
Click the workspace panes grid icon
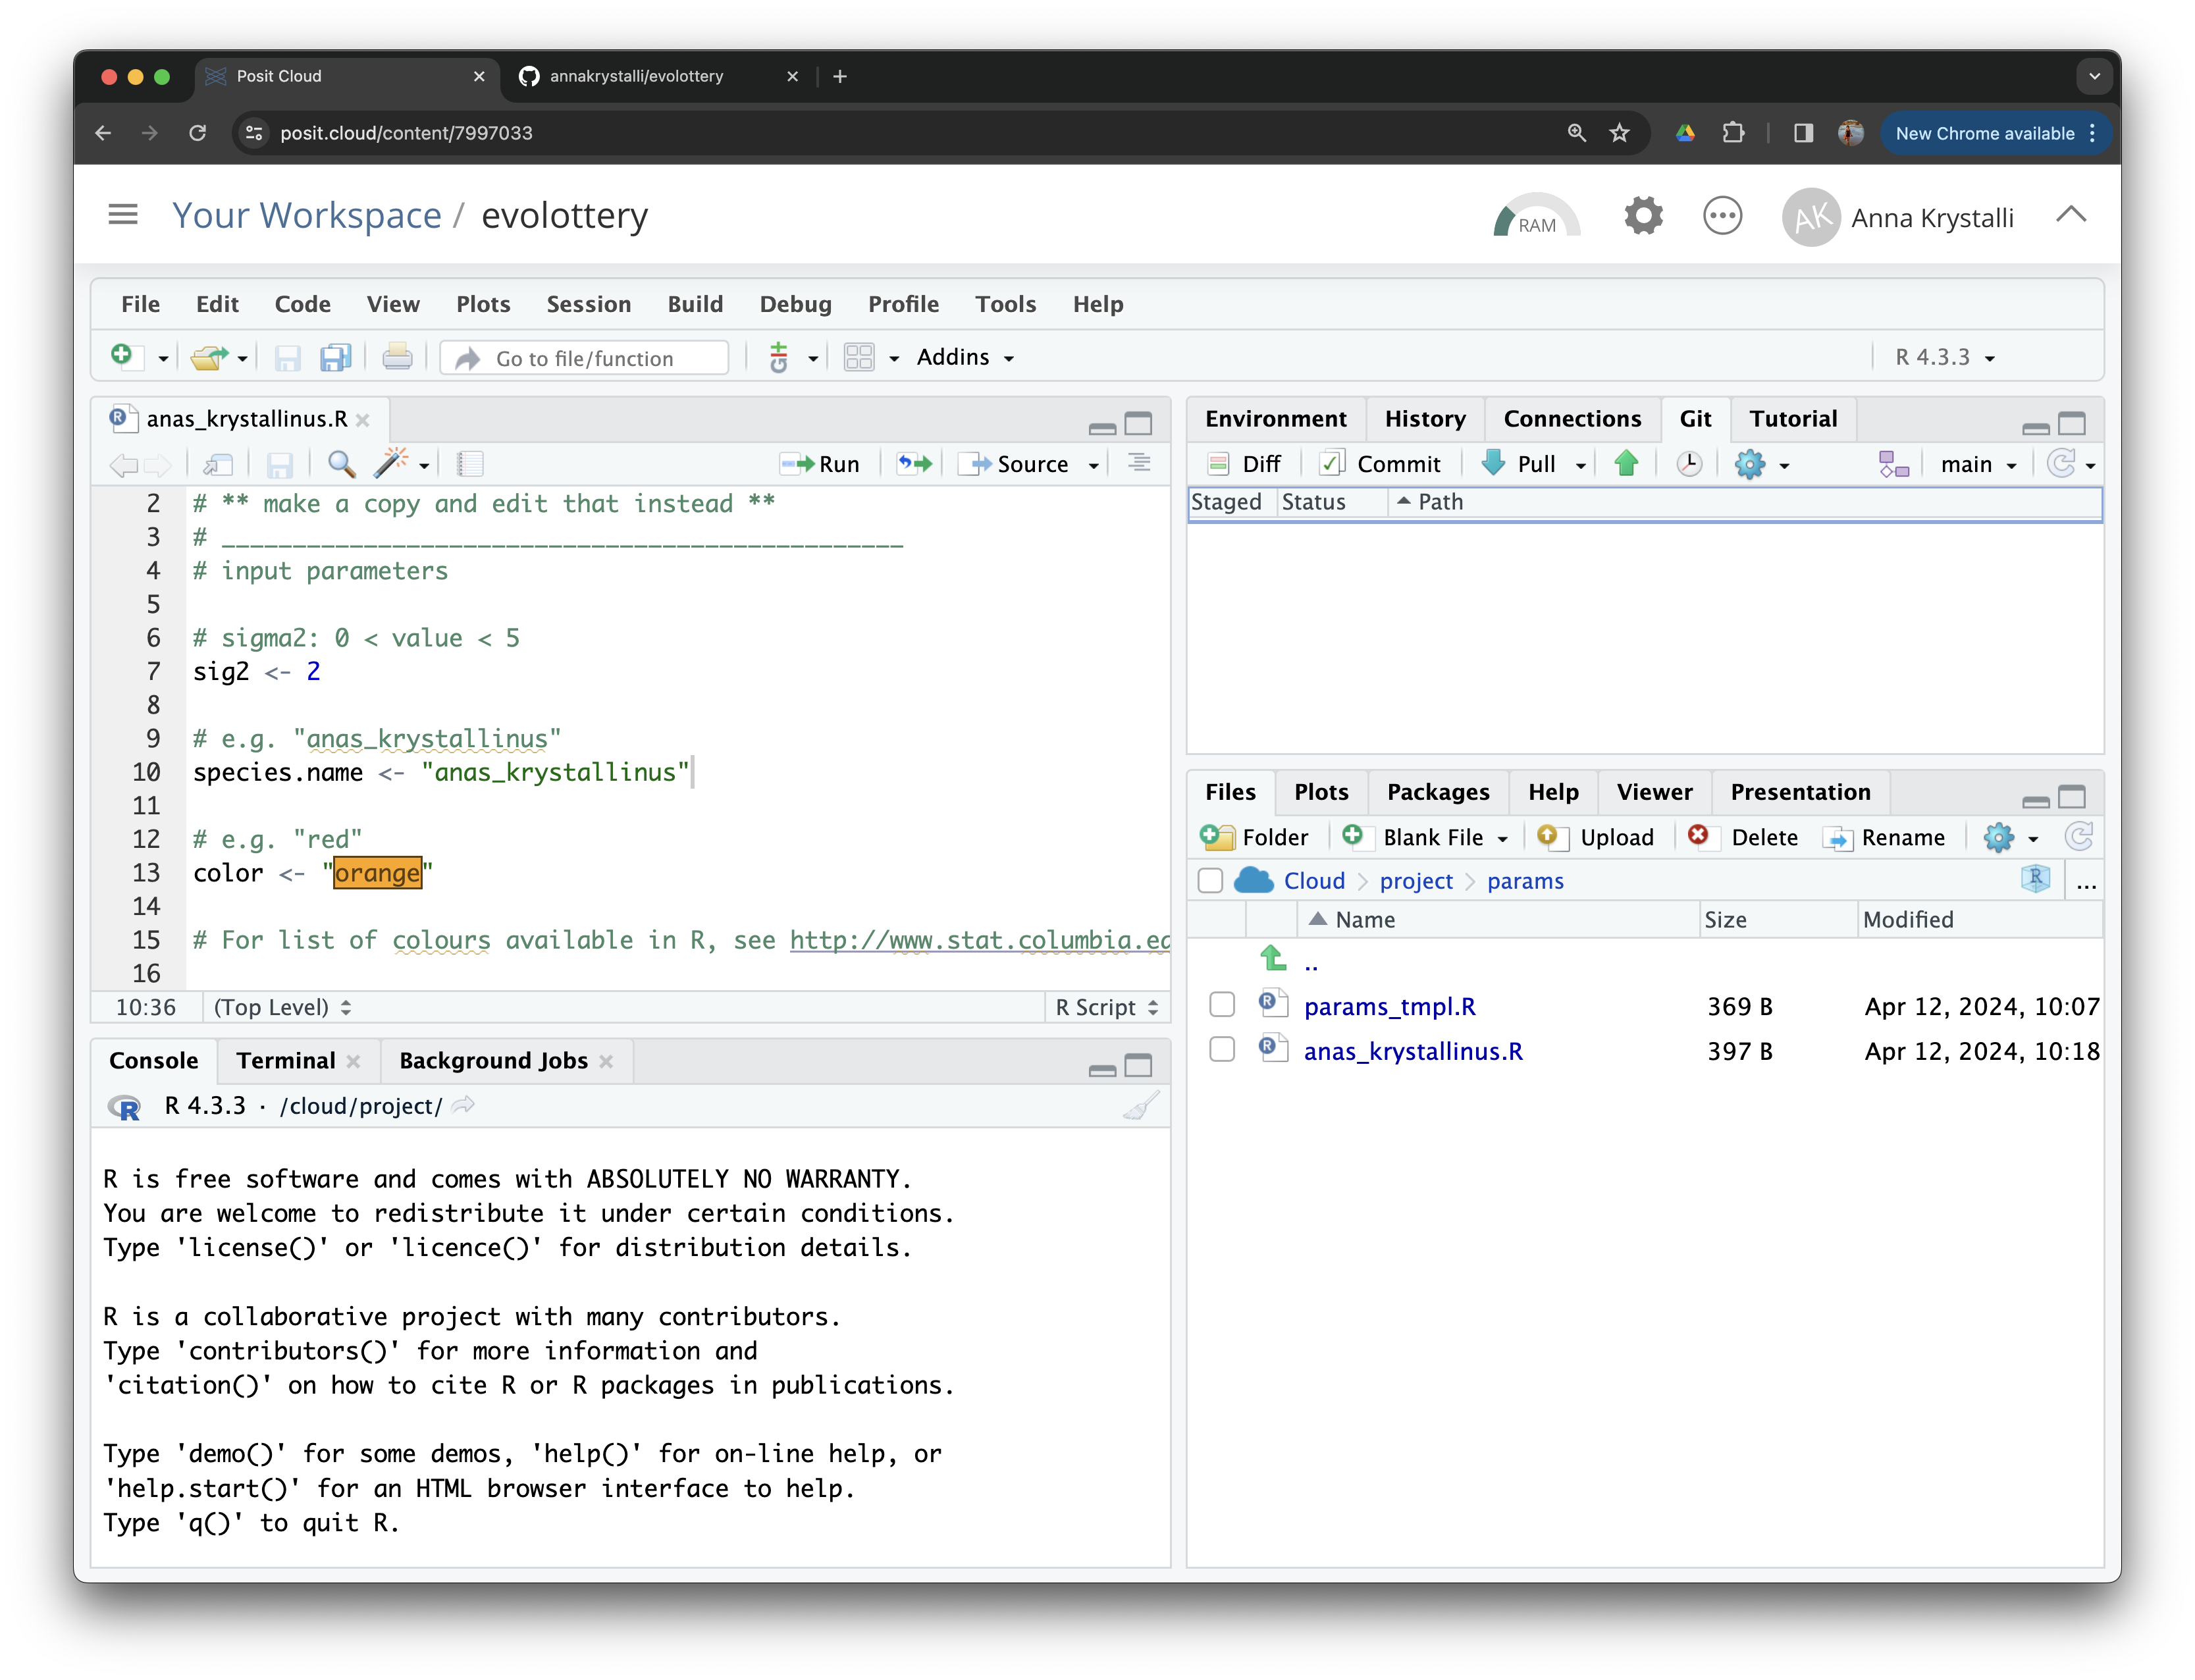(x=859, y=357)
